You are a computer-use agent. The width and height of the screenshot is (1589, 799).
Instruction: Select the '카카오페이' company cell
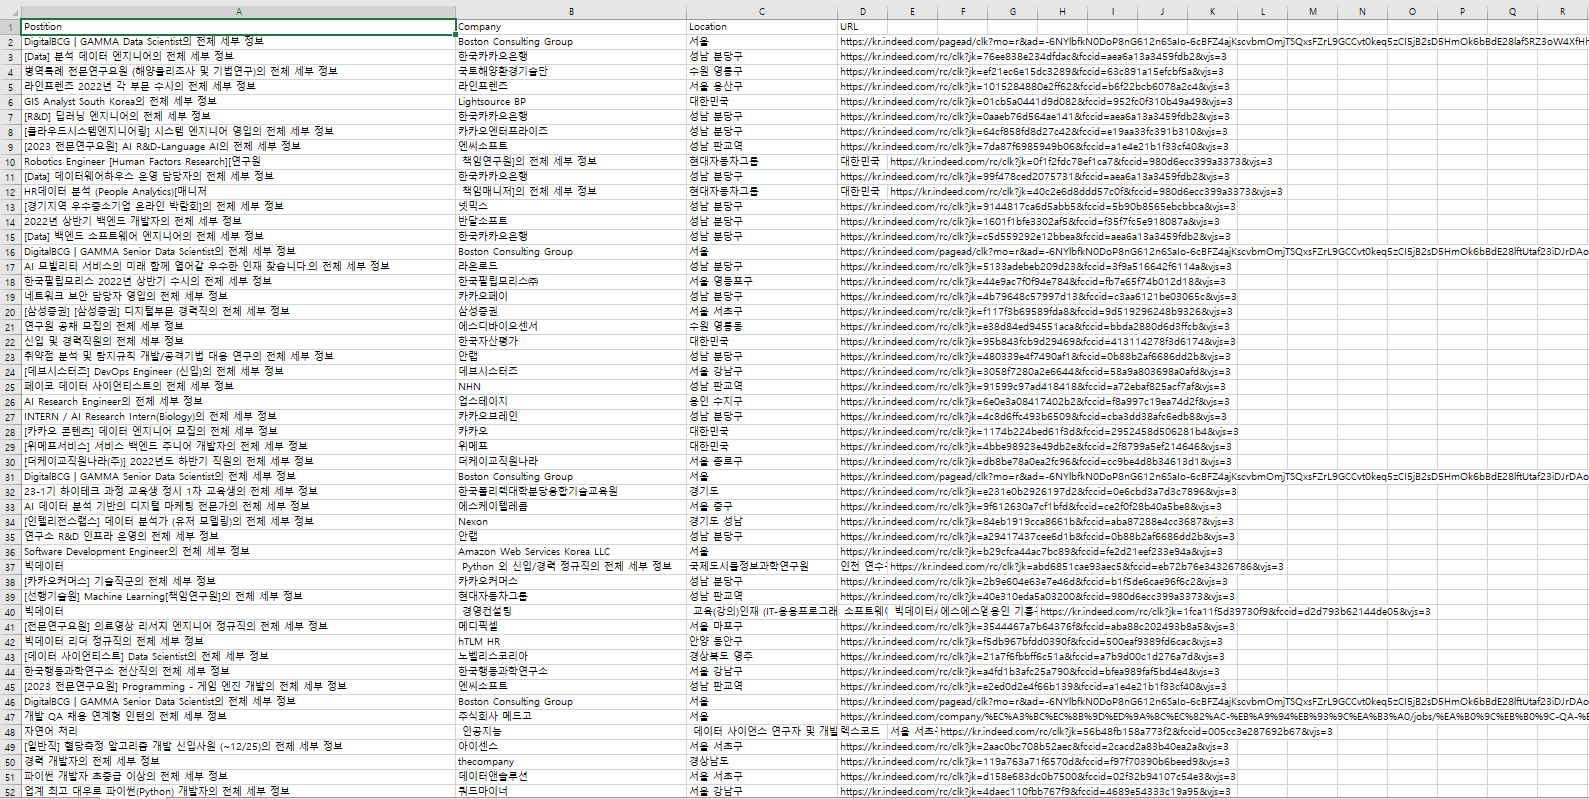coord(571,297)
